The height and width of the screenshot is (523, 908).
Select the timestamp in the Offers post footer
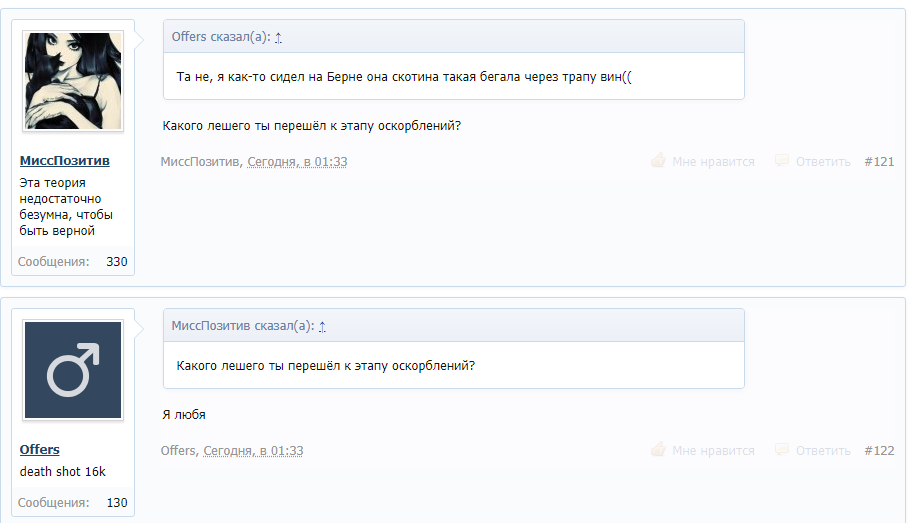click(253, 451)
